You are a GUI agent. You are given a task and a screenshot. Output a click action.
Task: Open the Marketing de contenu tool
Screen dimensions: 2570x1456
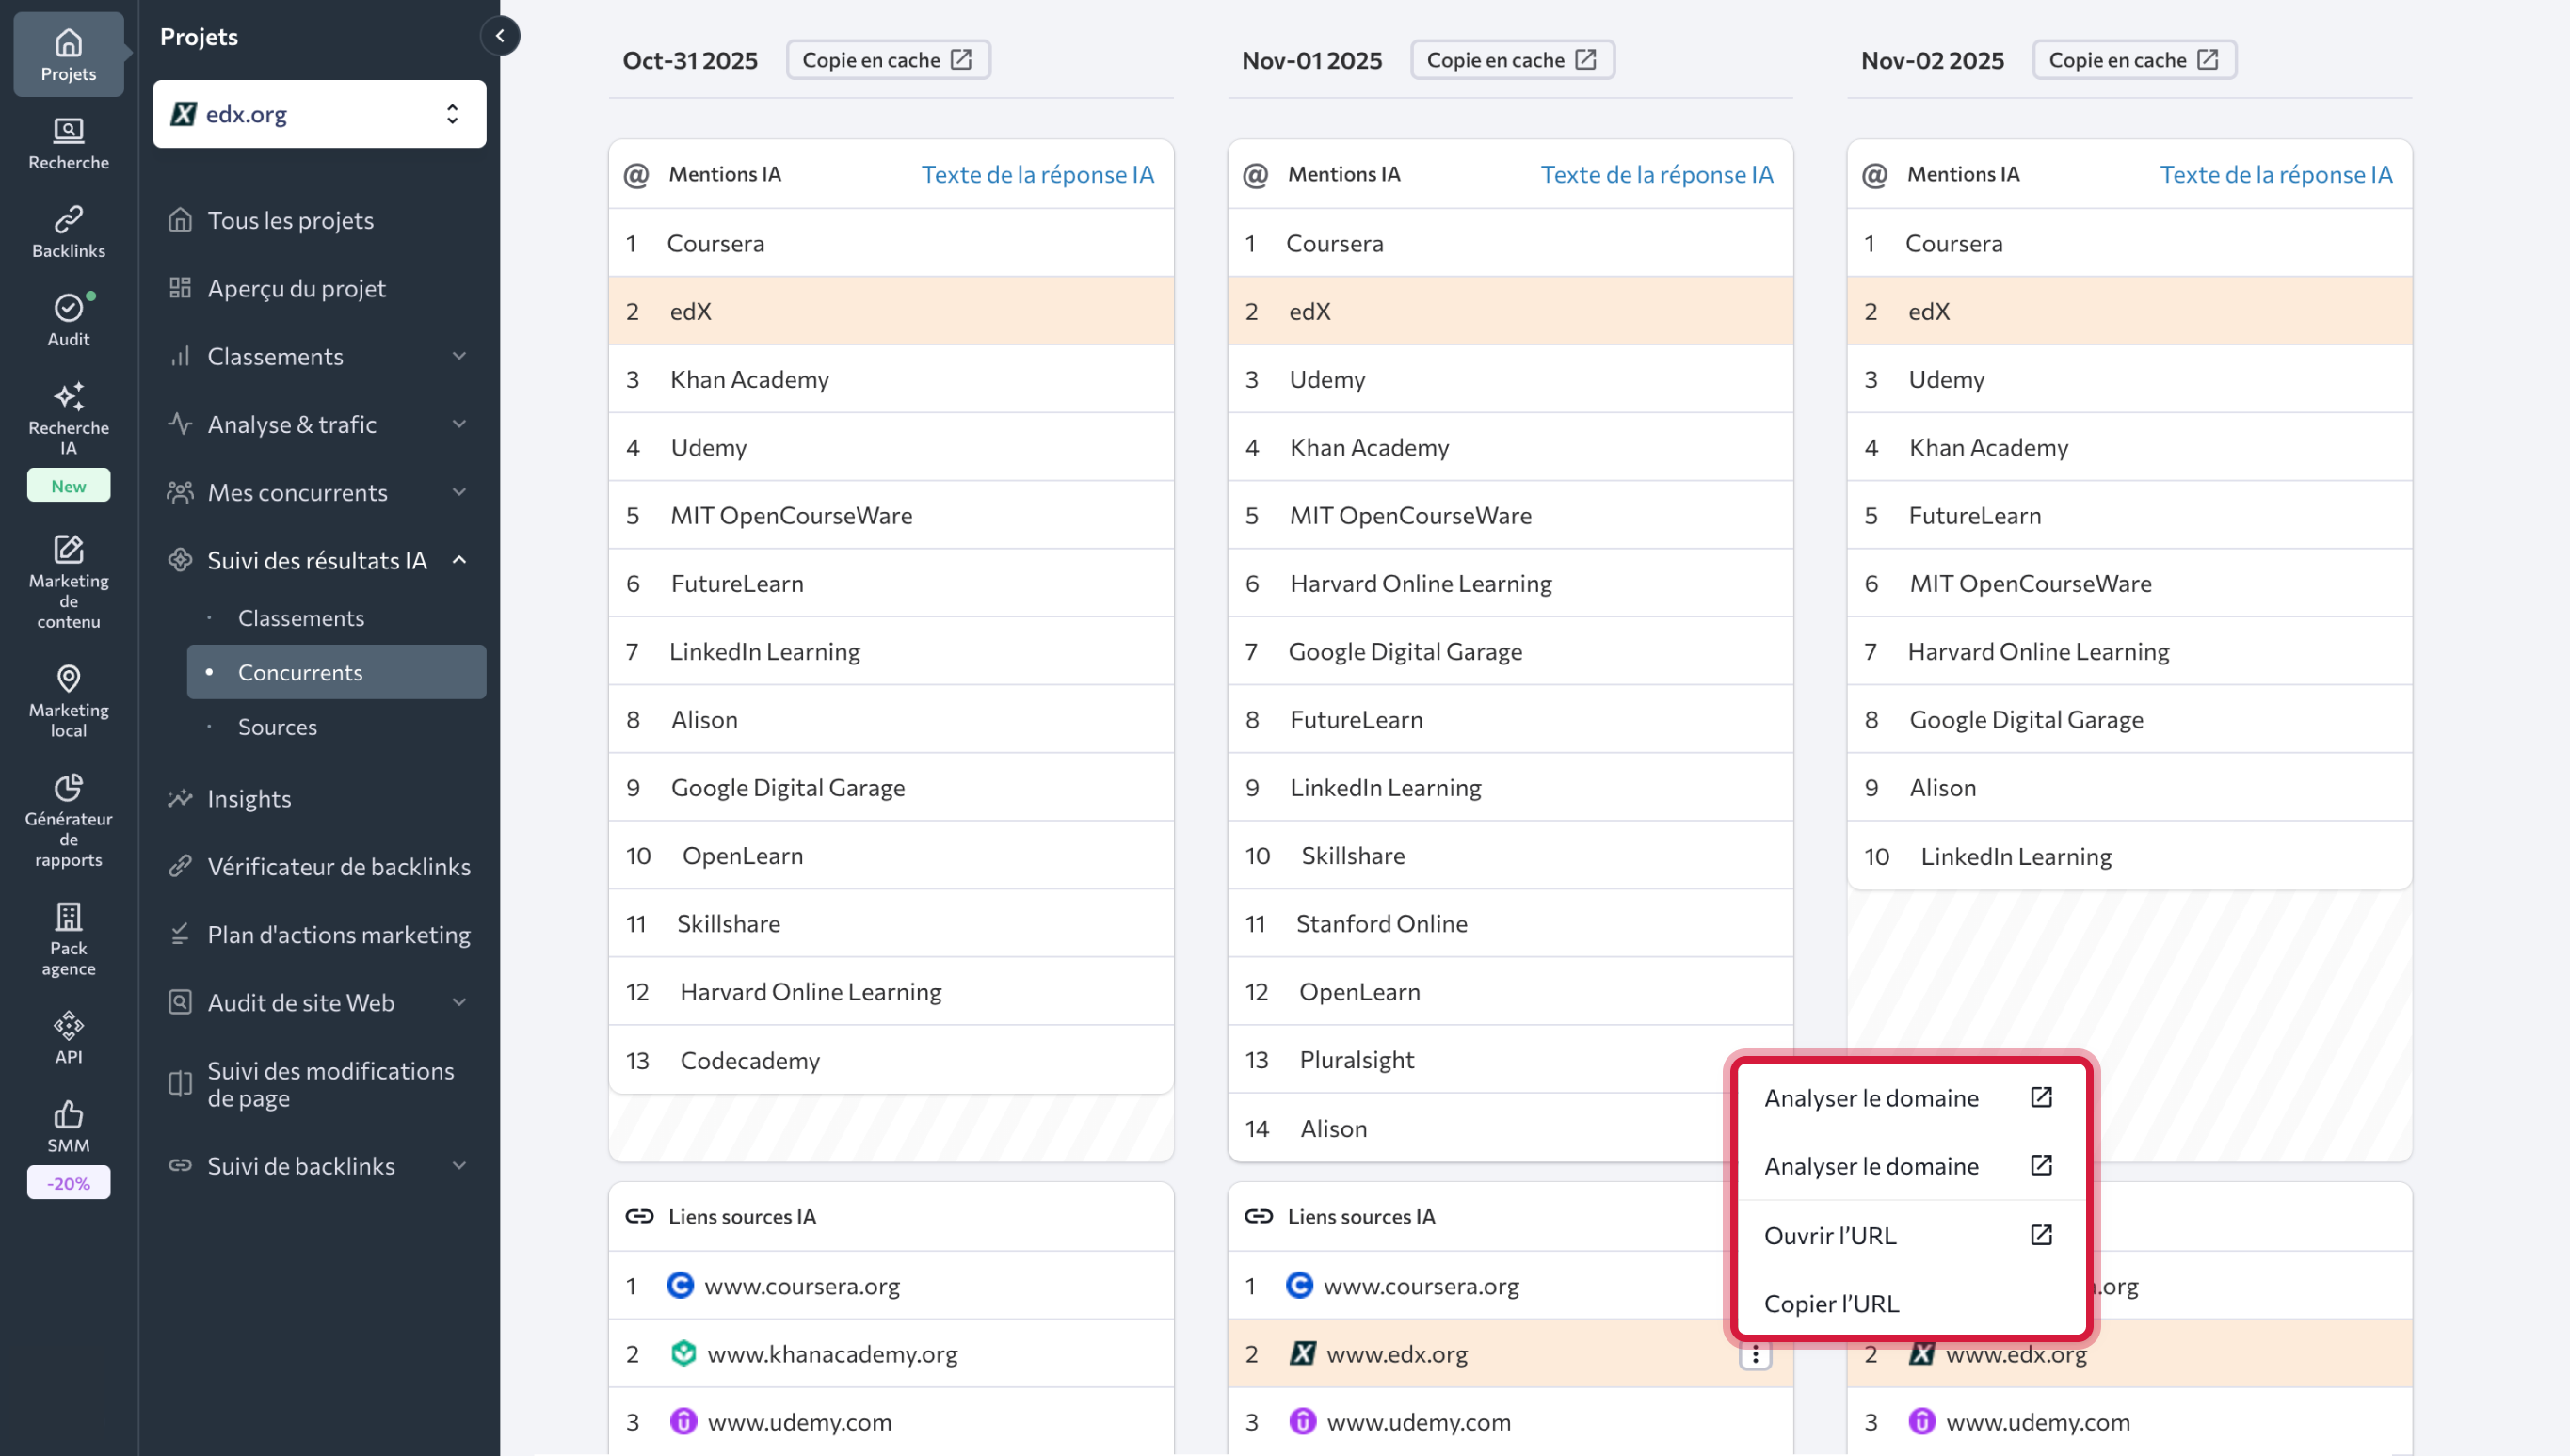(68, 581)
